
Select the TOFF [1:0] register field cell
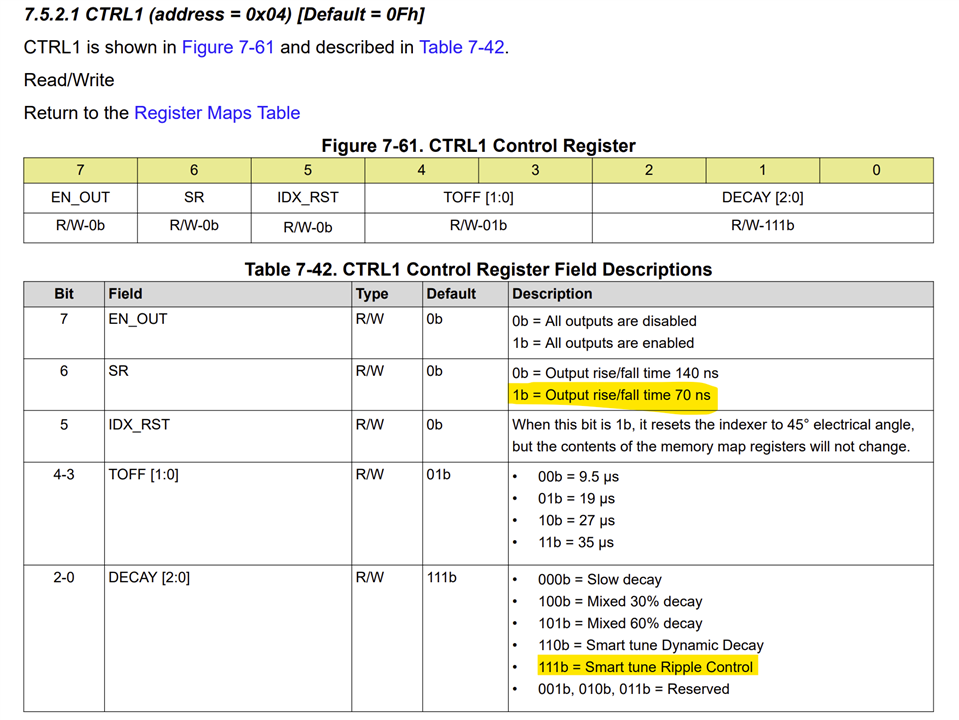pos(478,198)
